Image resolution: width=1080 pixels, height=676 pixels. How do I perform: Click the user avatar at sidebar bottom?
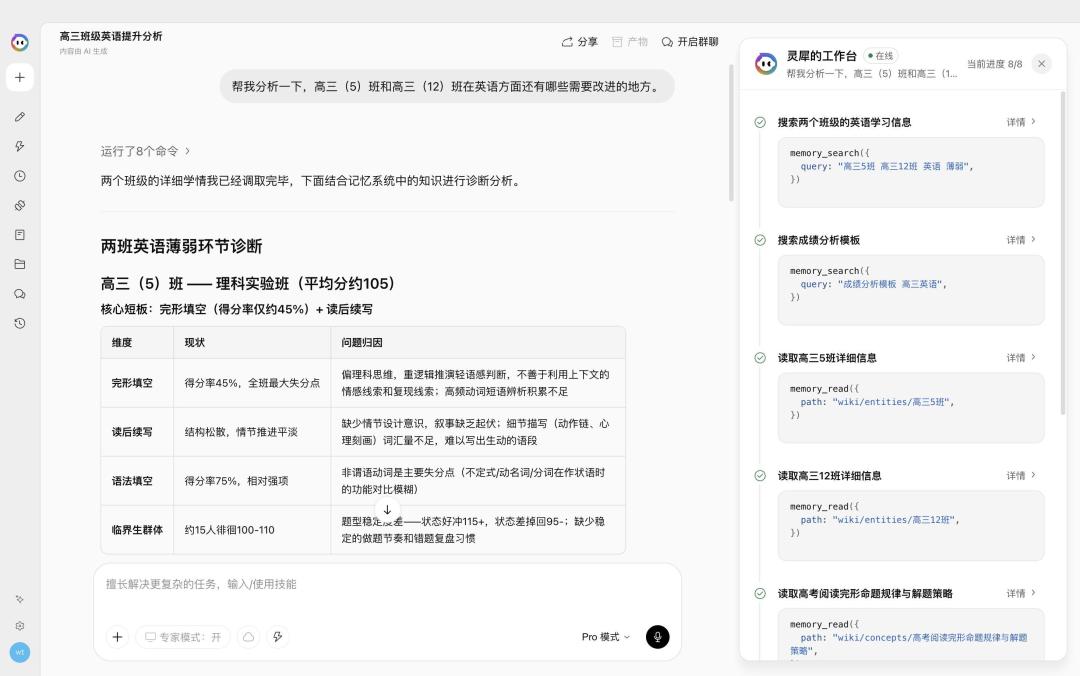[20, 652]
